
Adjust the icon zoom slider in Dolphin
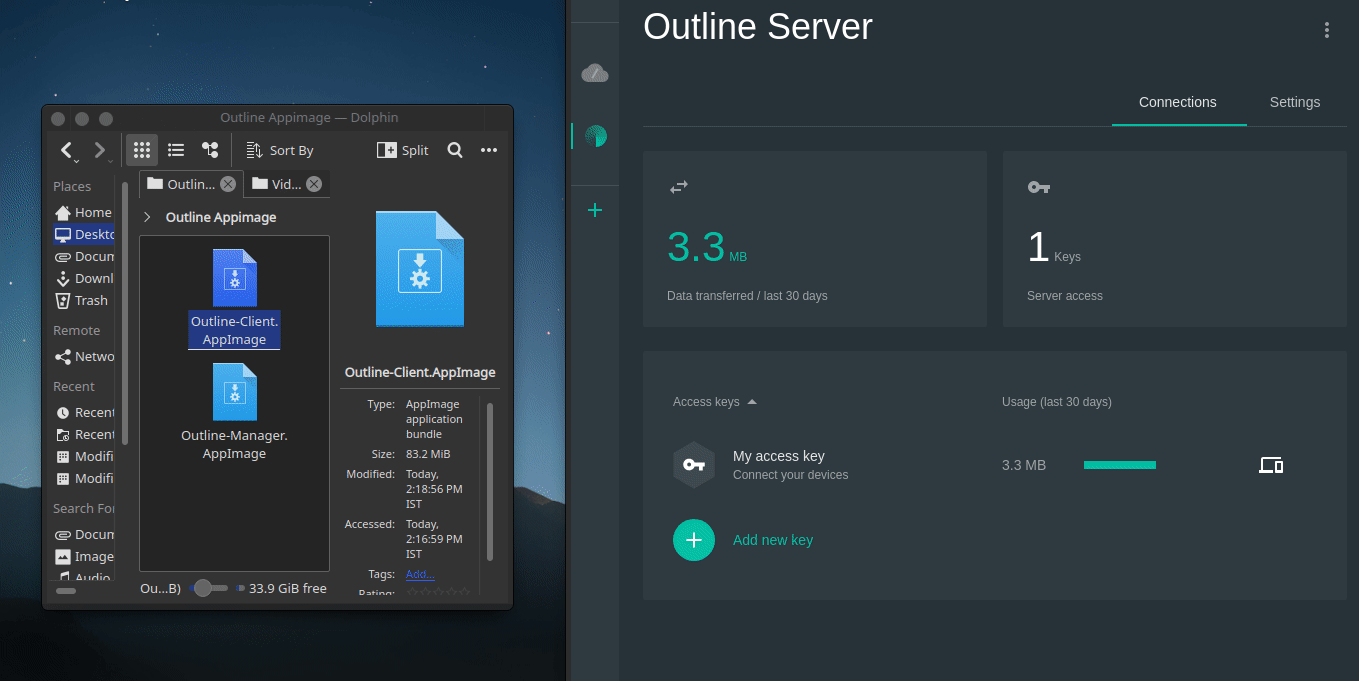pyautogui.click(x=210, y=588)
